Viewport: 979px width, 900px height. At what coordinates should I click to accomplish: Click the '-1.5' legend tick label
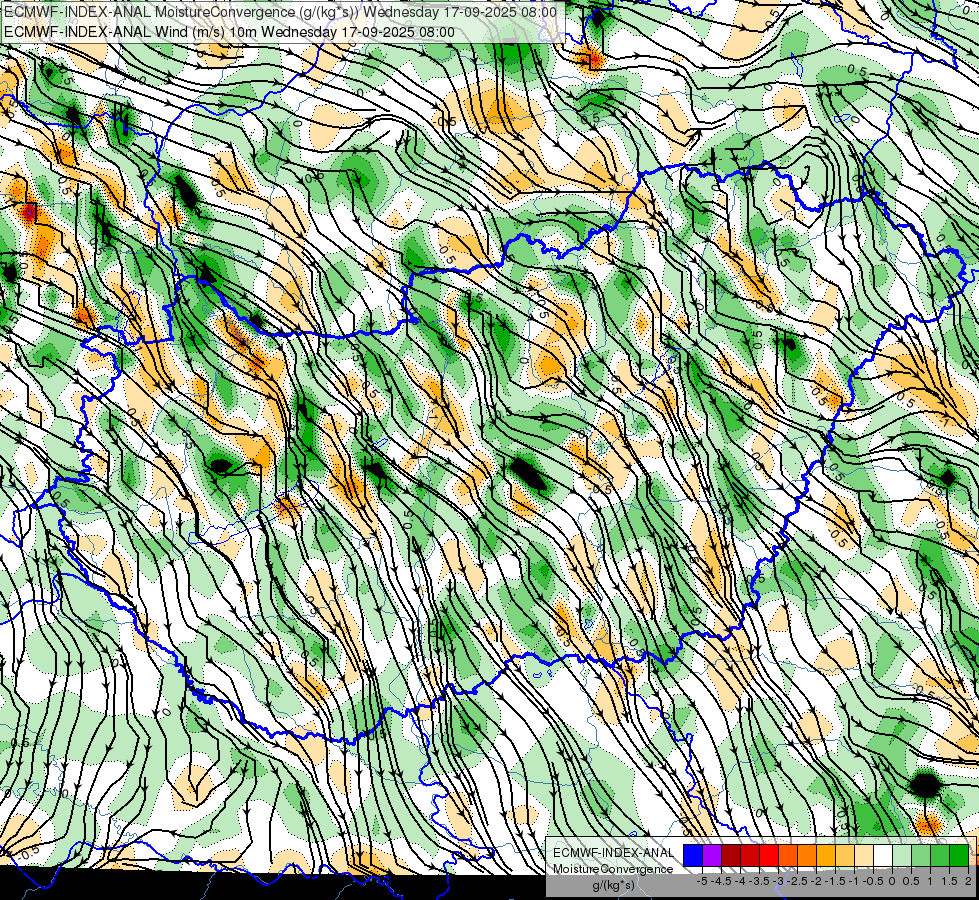click(835, 881)
